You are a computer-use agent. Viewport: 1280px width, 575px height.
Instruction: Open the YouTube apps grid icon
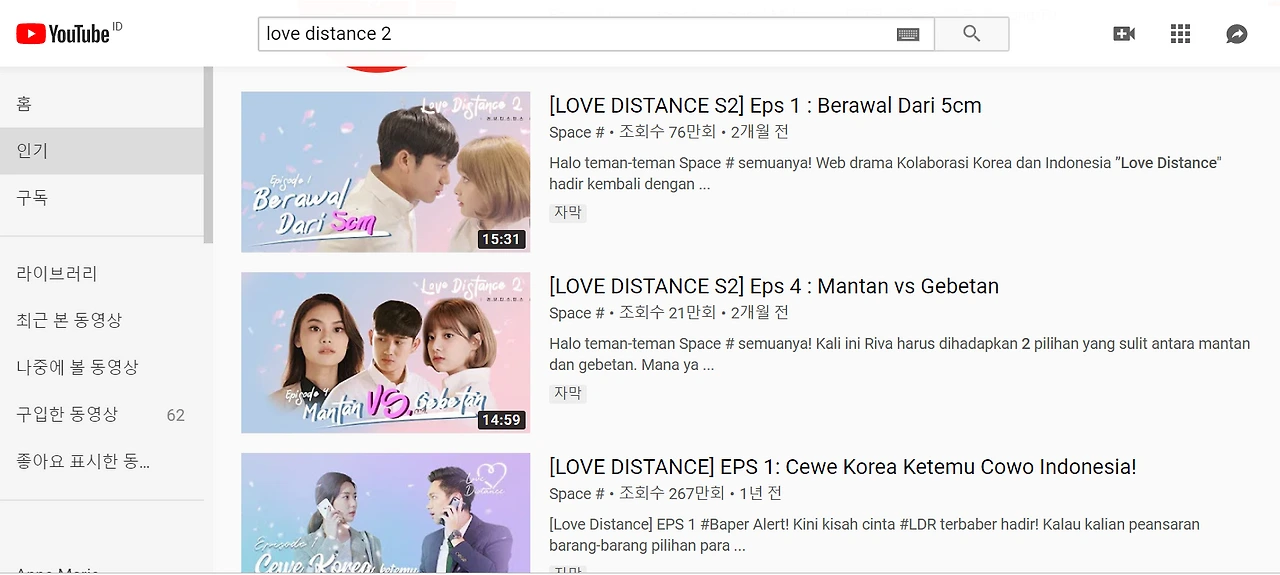click(x=1180, y=34)
